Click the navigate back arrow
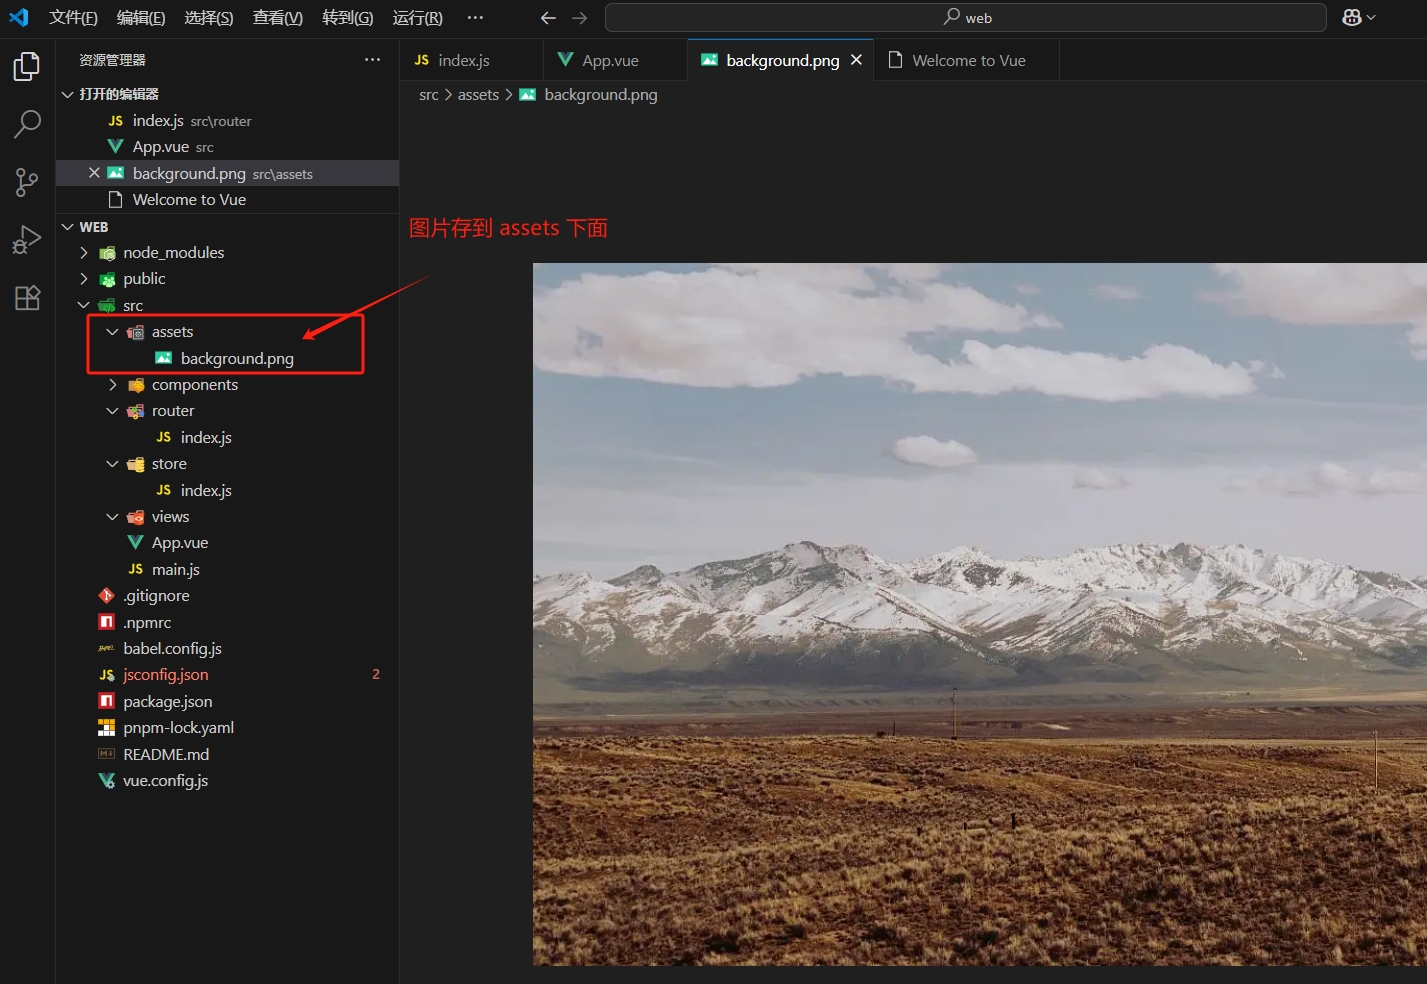Screen dimensions: 1427x984 tap(548, 18)
